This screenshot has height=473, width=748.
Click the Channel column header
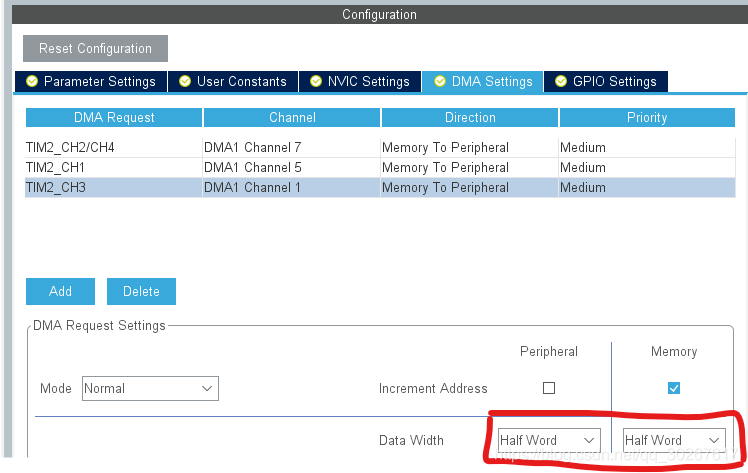pyautogui.click(x=292, y=118)
